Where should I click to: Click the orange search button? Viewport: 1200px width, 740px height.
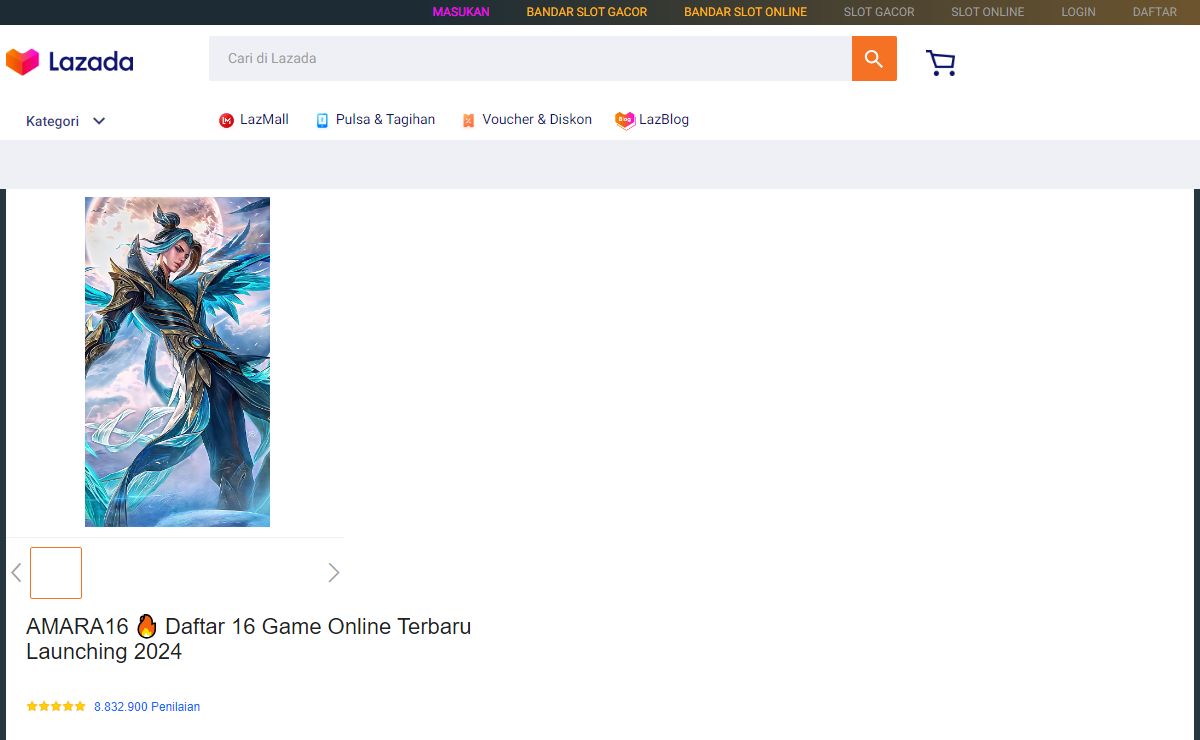pyautogui.click(x=874, y=59)
